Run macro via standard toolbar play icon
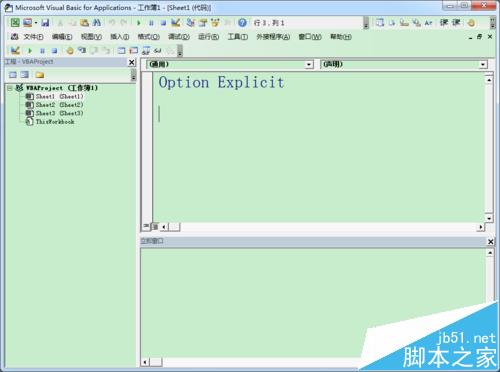The image size is (500, 372). pyautogui.click(x=139, y=23)
